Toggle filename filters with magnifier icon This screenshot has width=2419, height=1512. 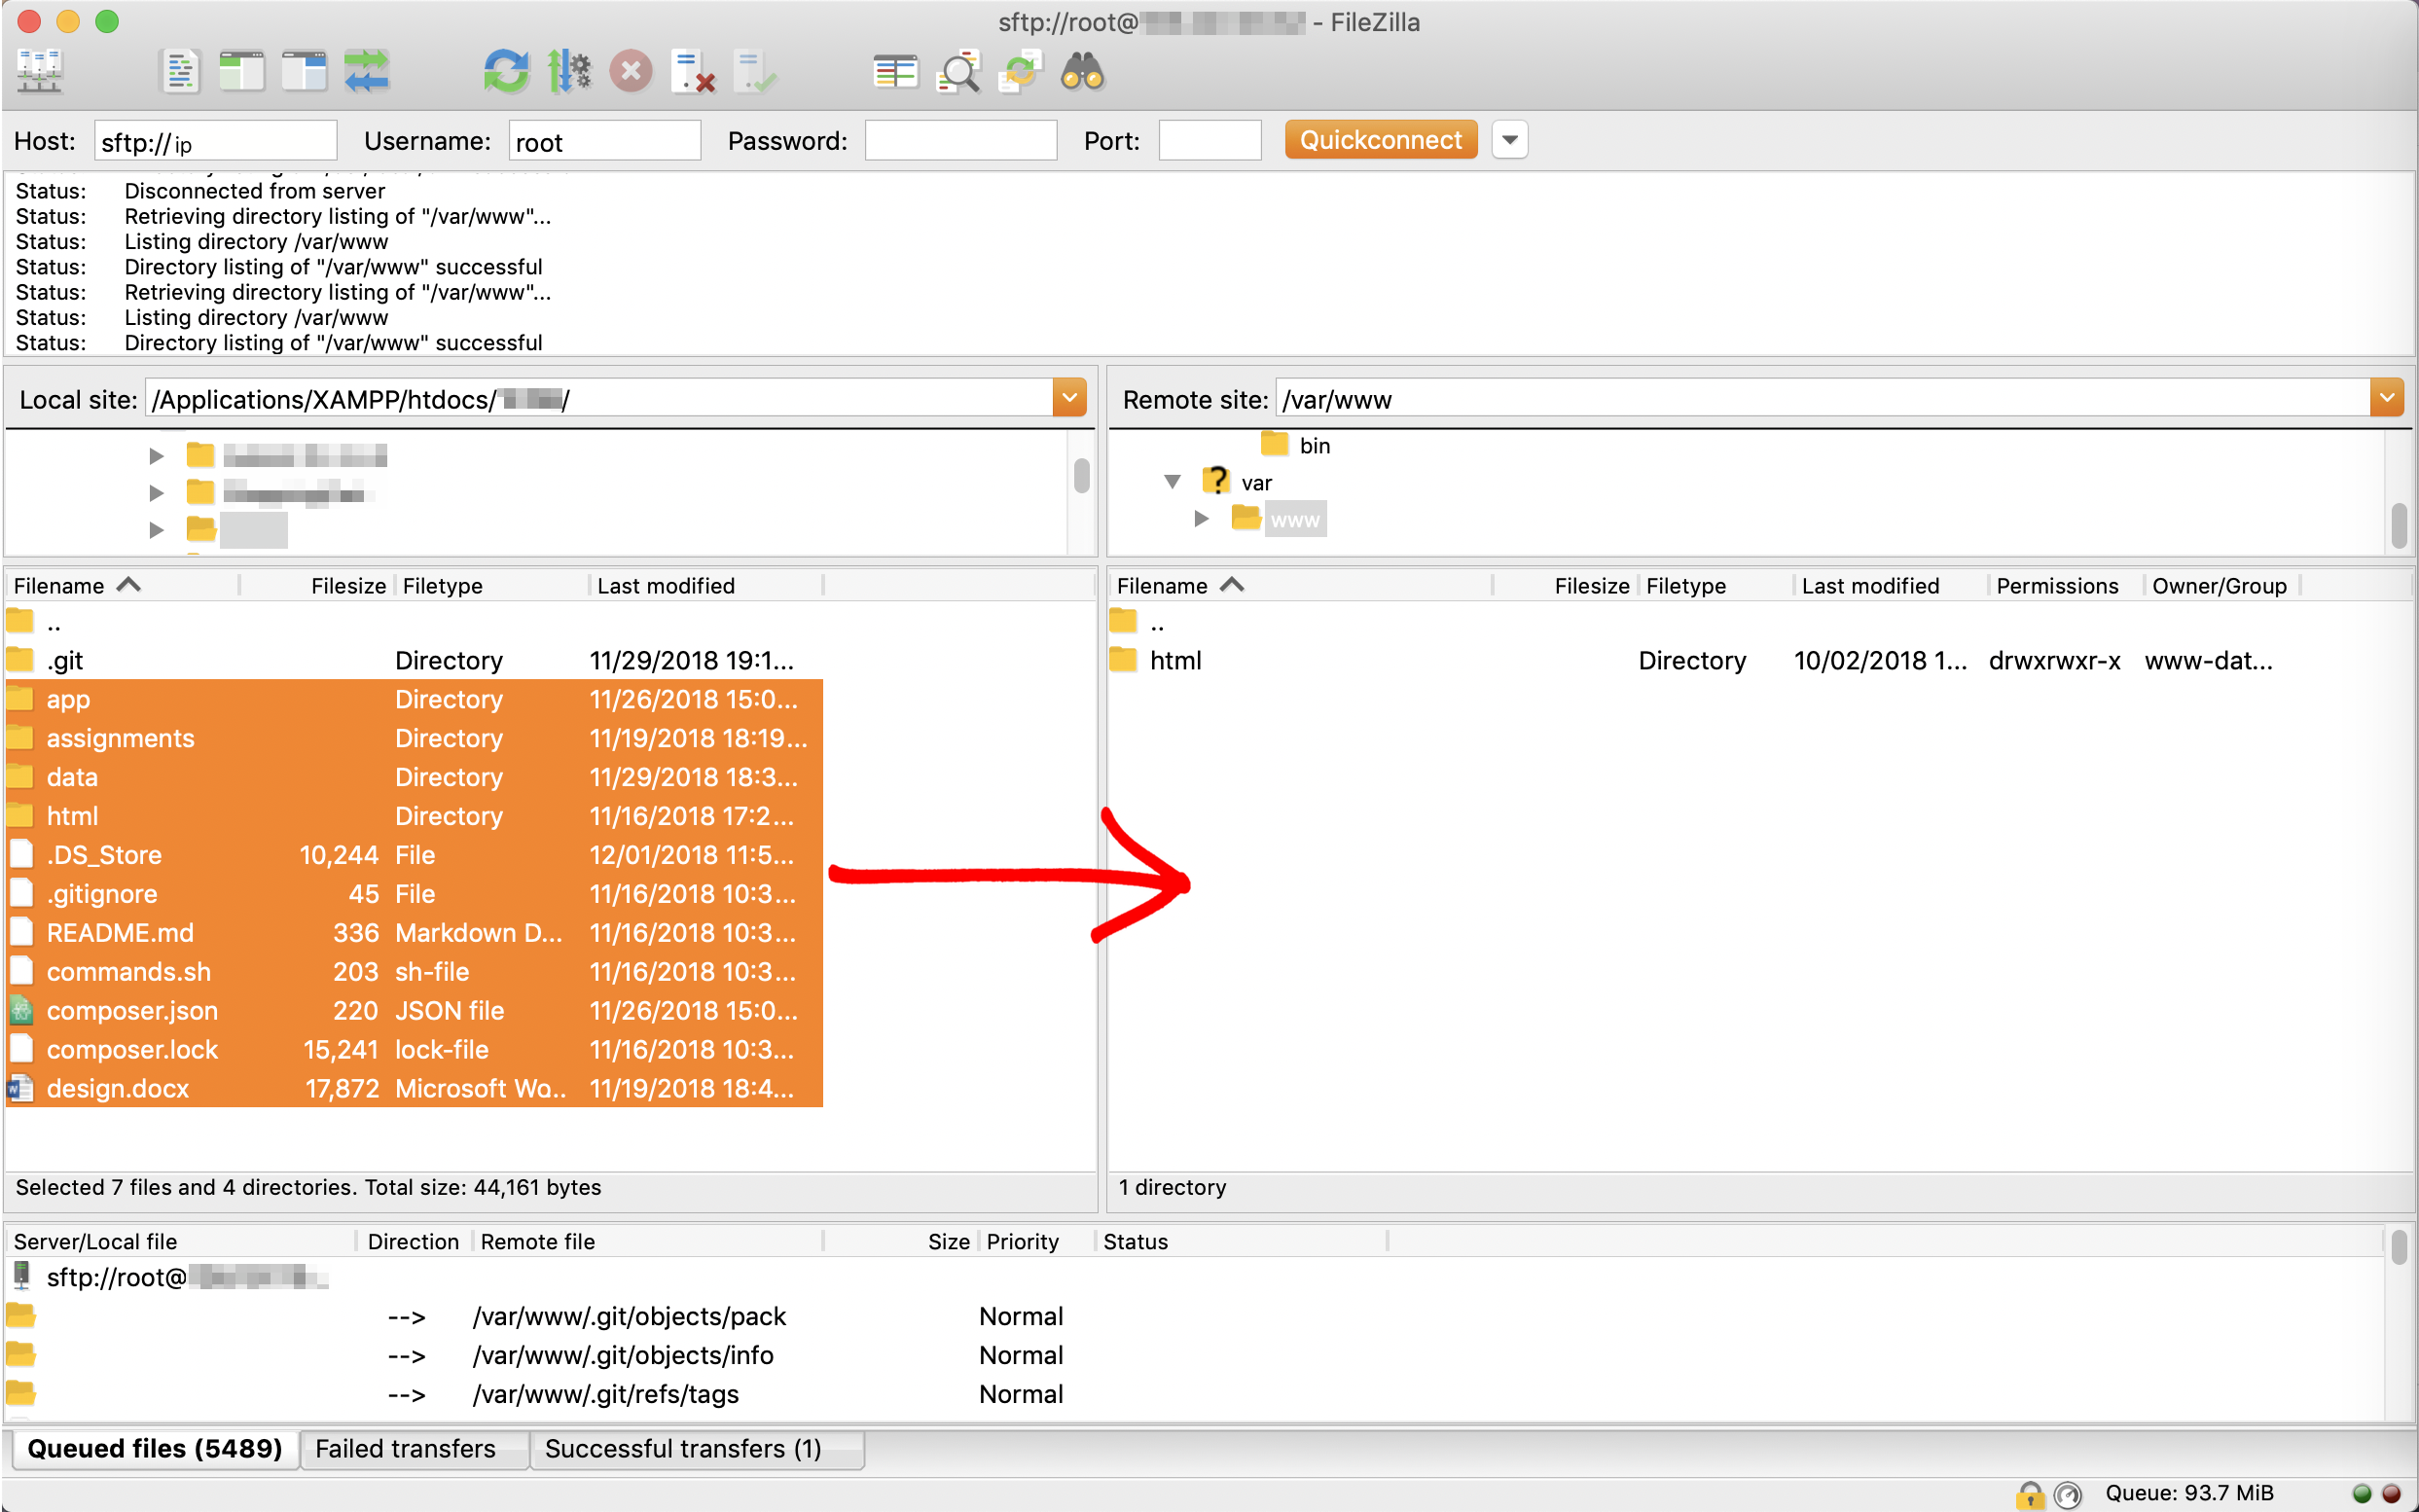tap(957, 72)
